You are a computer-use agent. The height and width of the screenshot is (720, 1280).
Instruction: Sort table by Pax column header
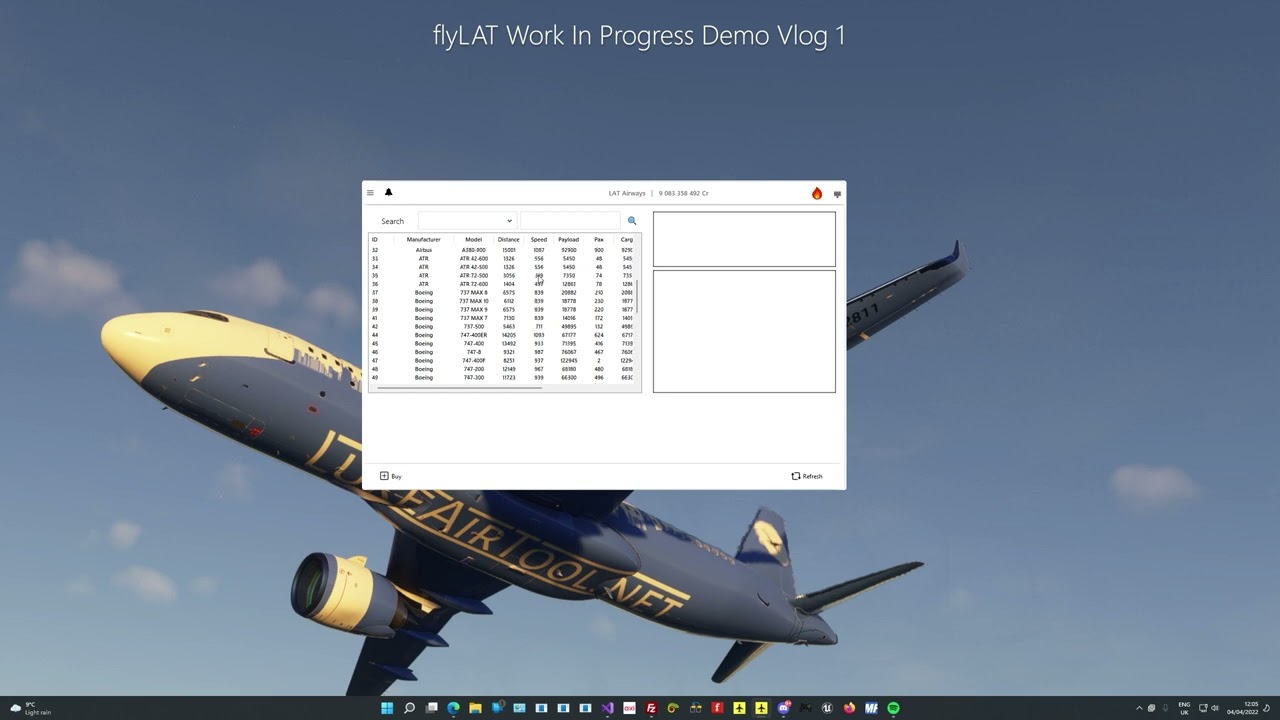599,240
